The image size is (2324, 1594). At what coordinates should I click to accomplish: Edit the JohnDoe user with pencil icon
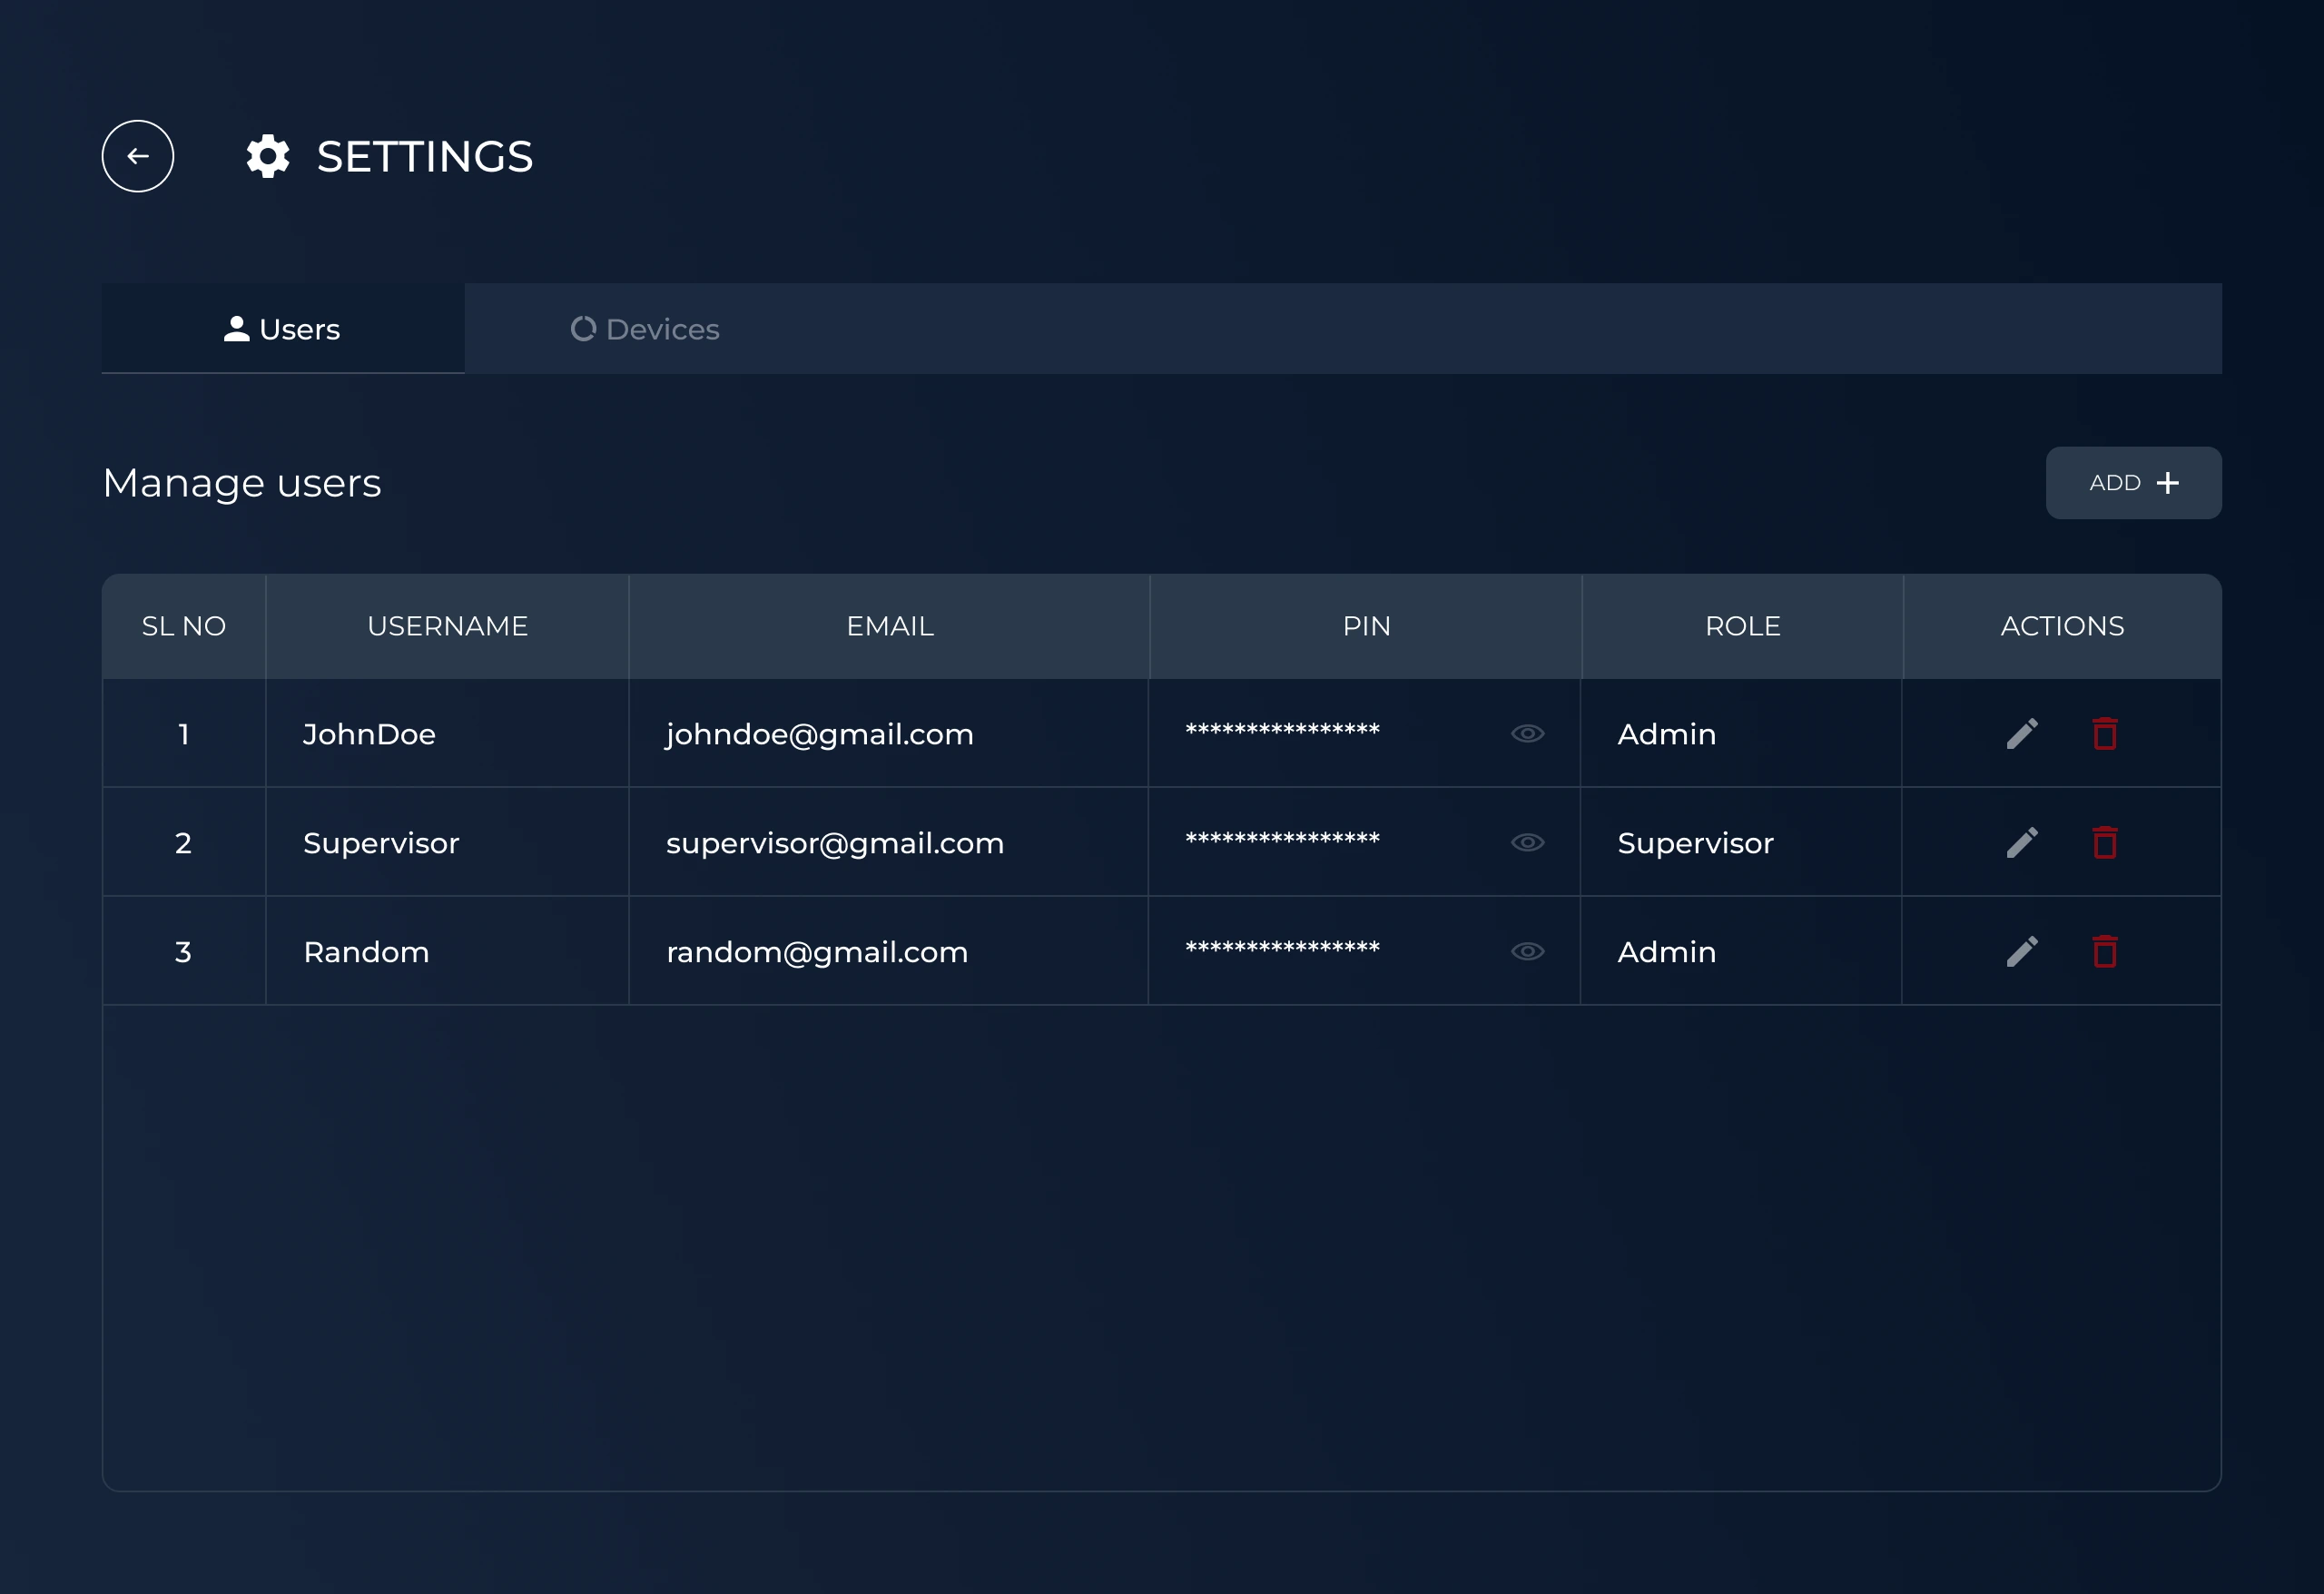(2022, 733)
